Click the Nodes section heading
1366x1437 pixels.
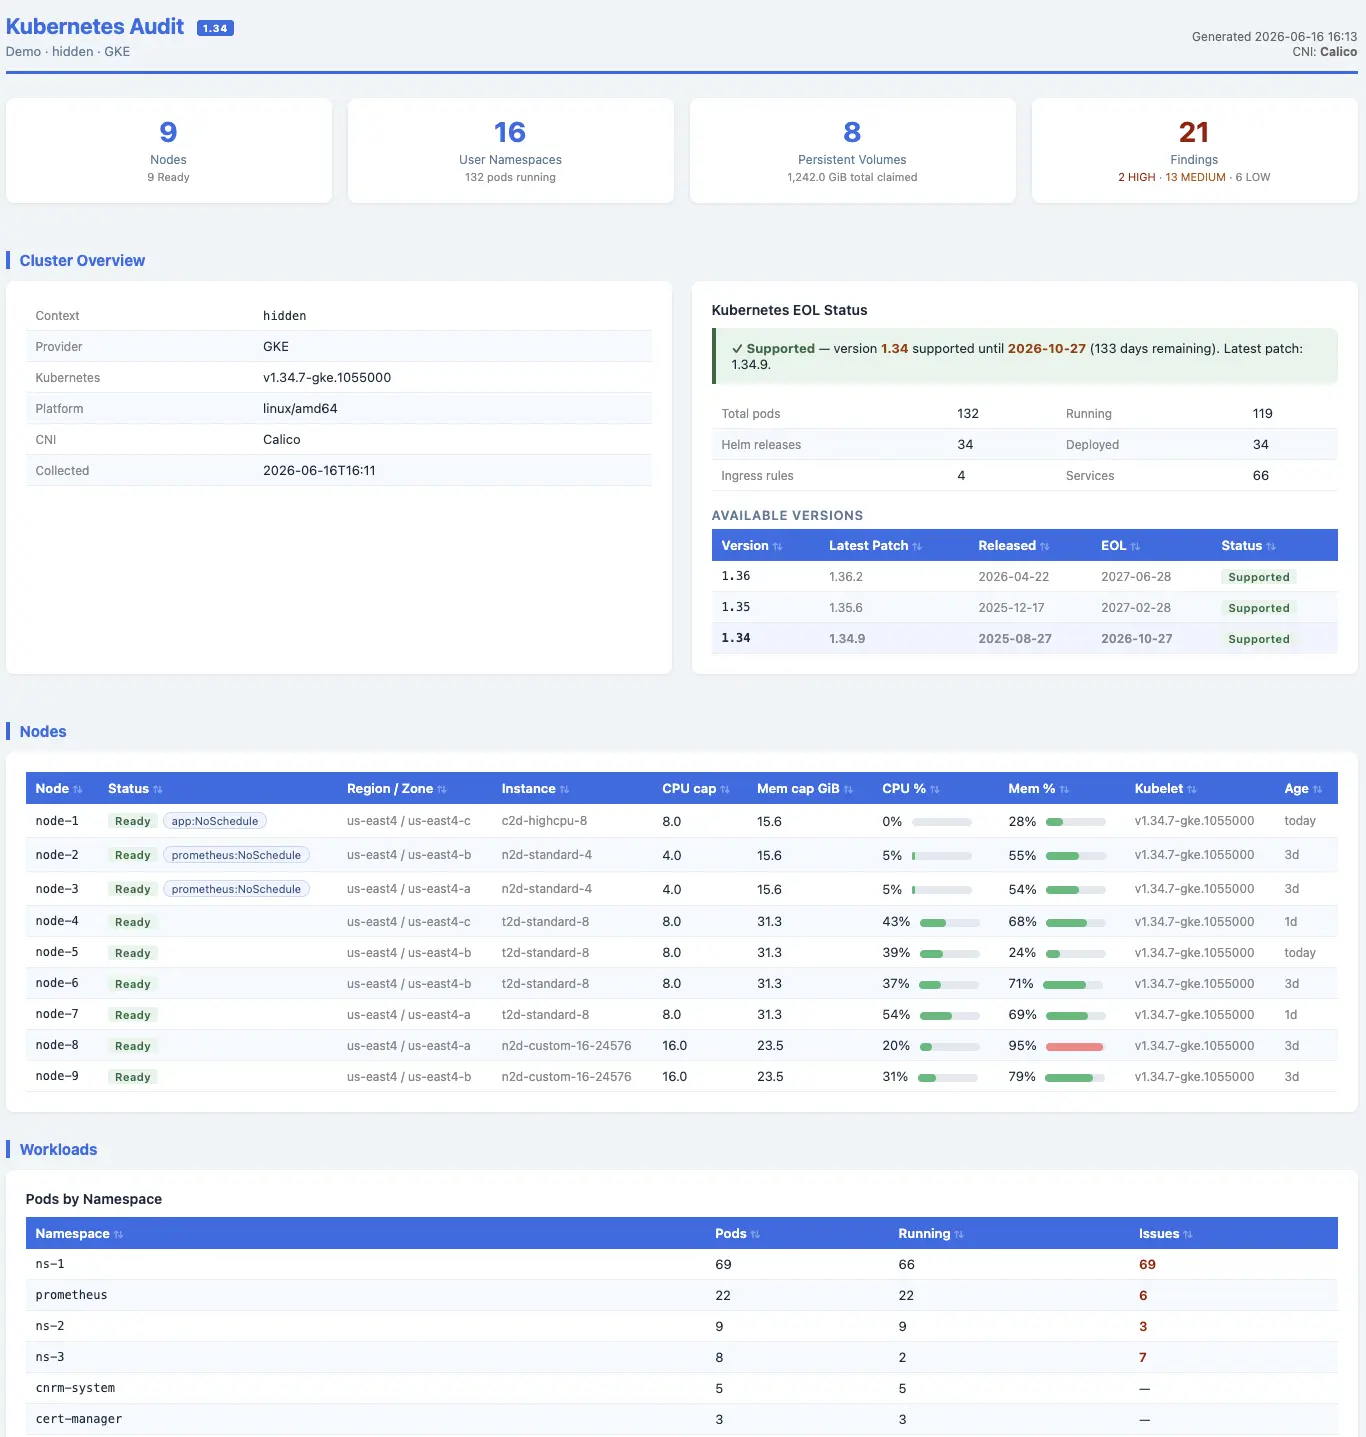pos(43,732)
